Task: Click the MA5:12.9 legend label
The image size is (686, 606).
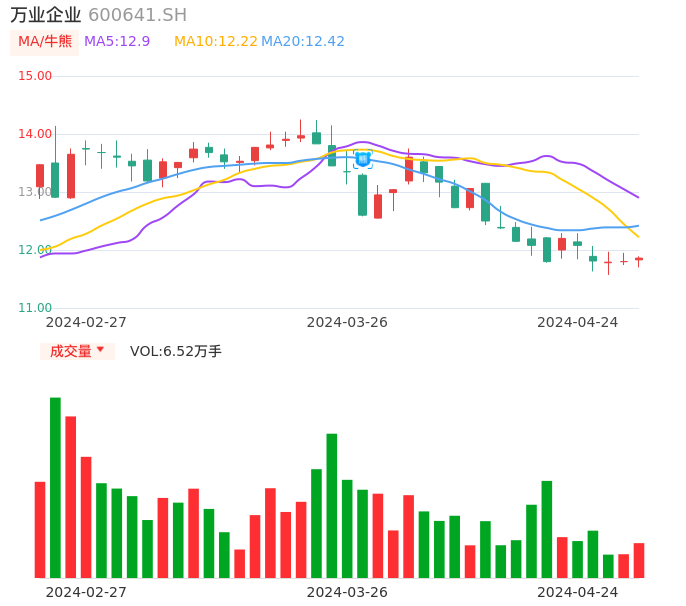Action: coord(117,42)
